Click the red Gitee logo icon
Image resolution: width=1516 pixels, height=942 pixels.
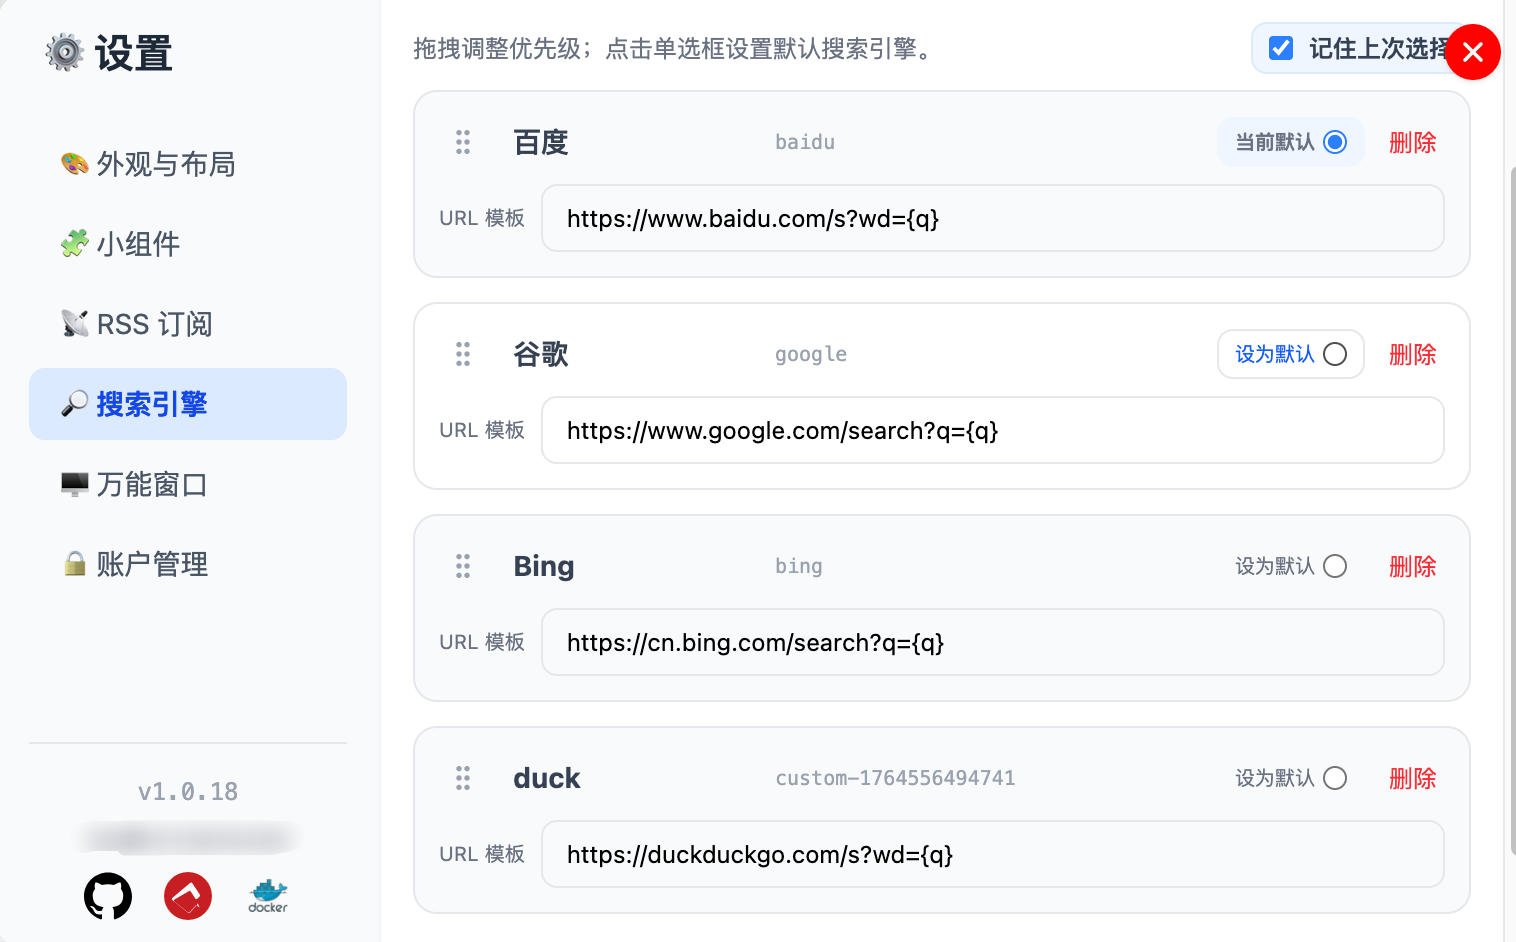coord(188,896)
